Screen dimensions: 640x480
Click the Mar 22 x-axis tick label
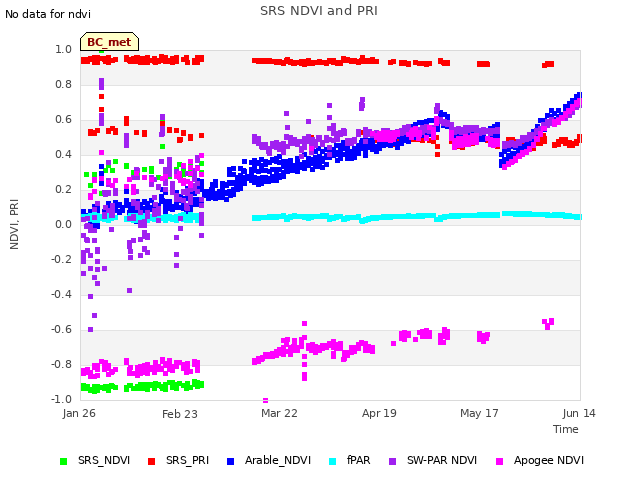click(279, 413)
